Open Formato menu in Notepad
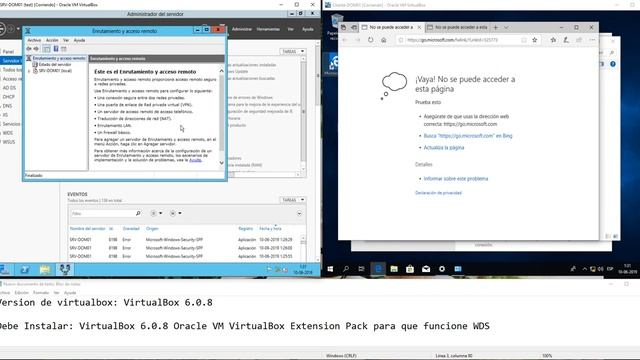This screenshot has width=640, height=360. pos(41,293)
